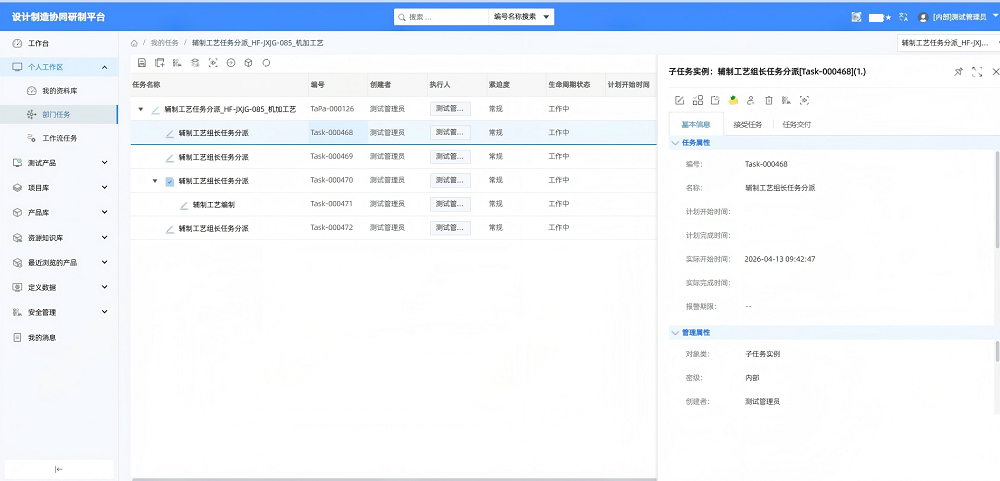Go to 我的任务 in the breadcrumb
Image resolution: width=1000 pixels, height=481 pixels.
(x=165, y=43)
